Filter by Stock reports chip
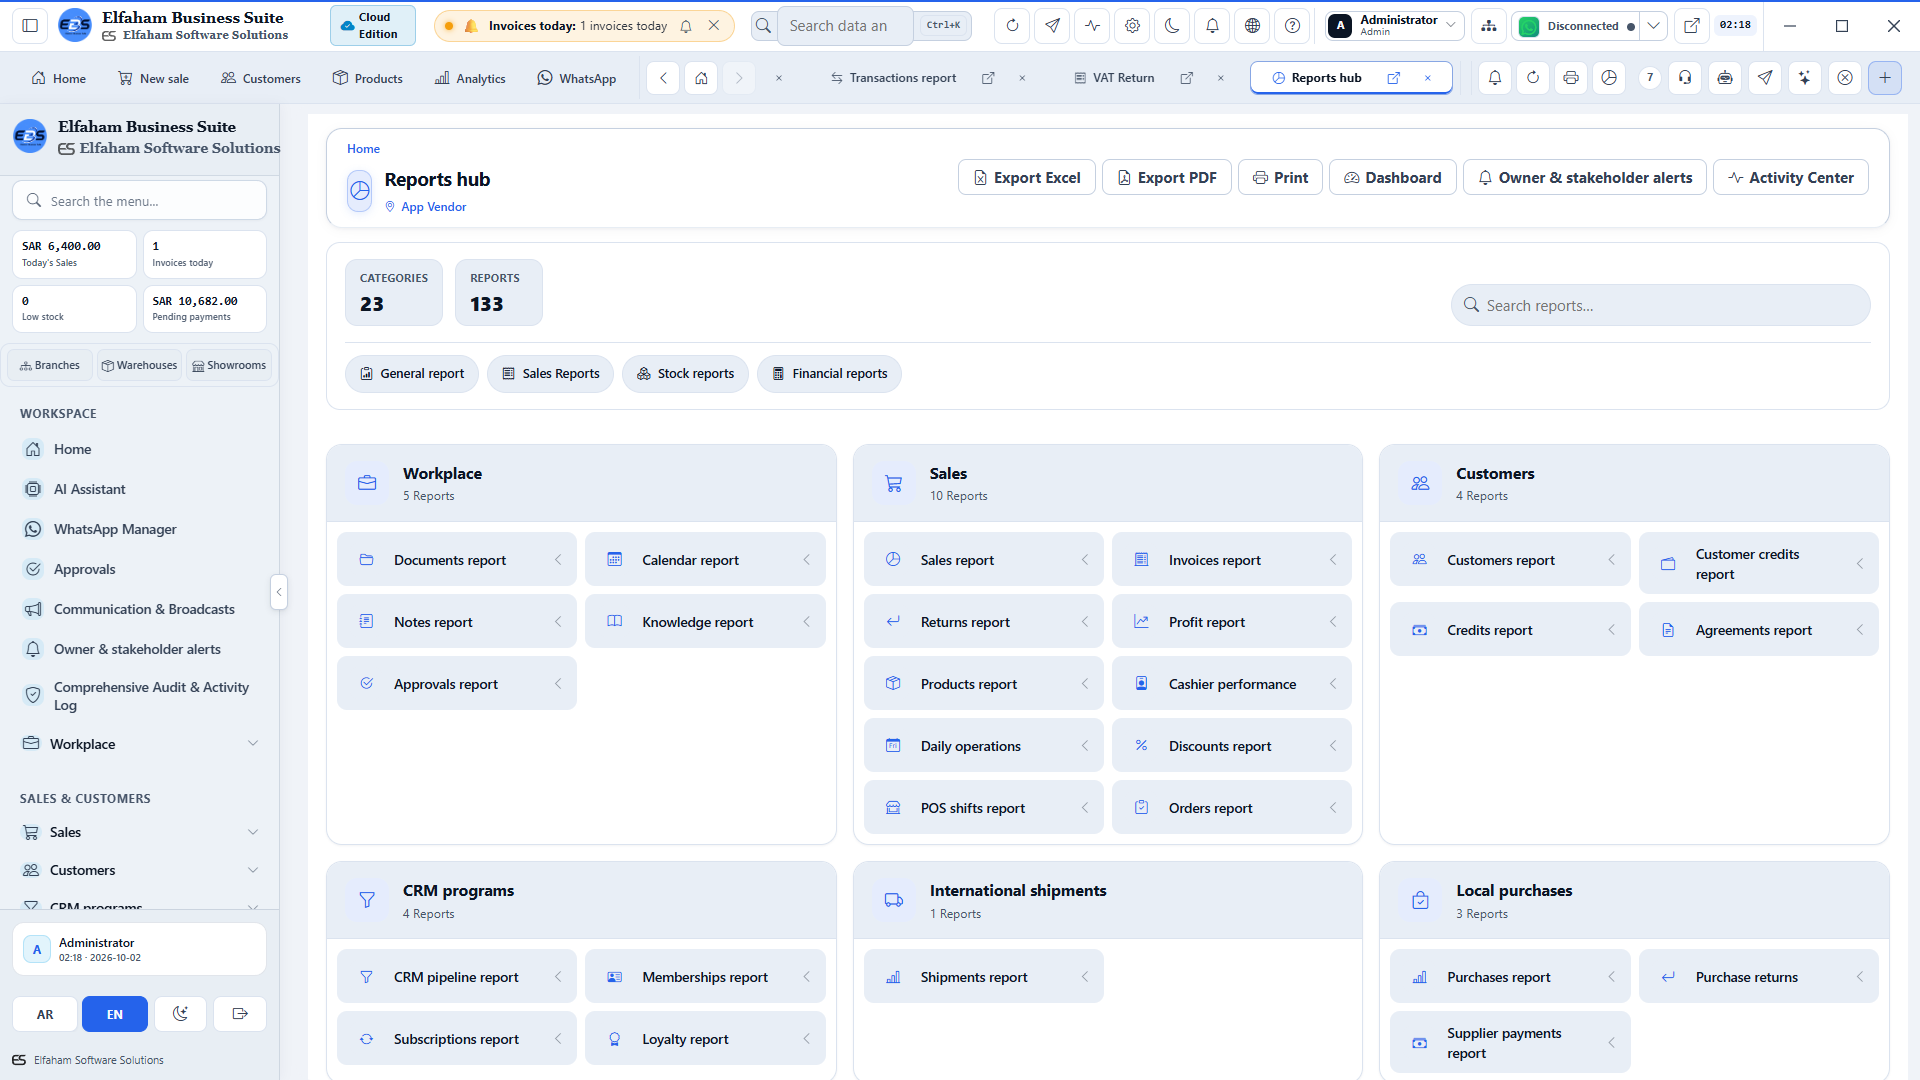The height and width of the screenshot is (1080, 1920). 685,374
